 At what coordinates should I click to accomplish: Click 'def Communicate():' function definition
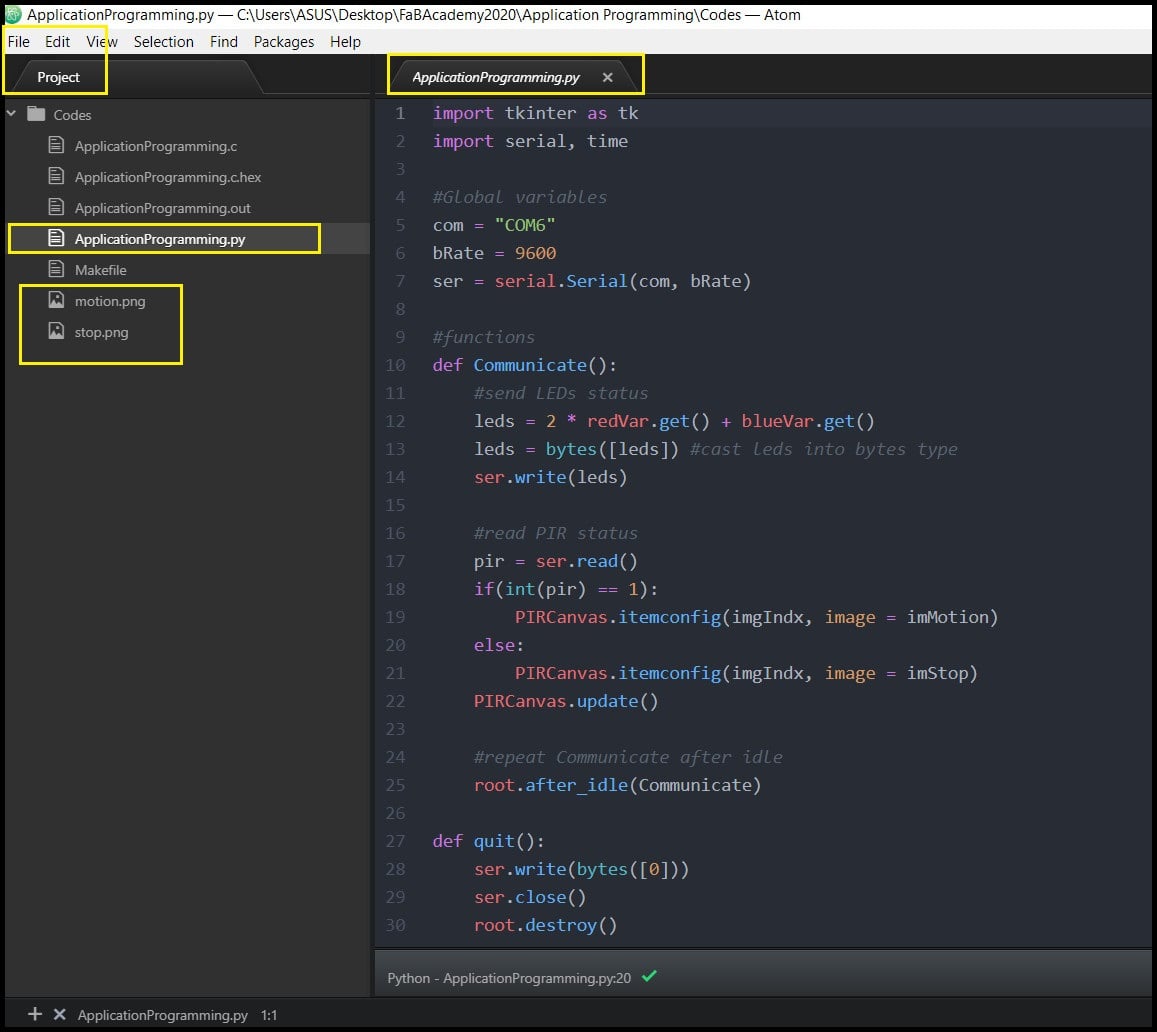[x=525, y=365]
